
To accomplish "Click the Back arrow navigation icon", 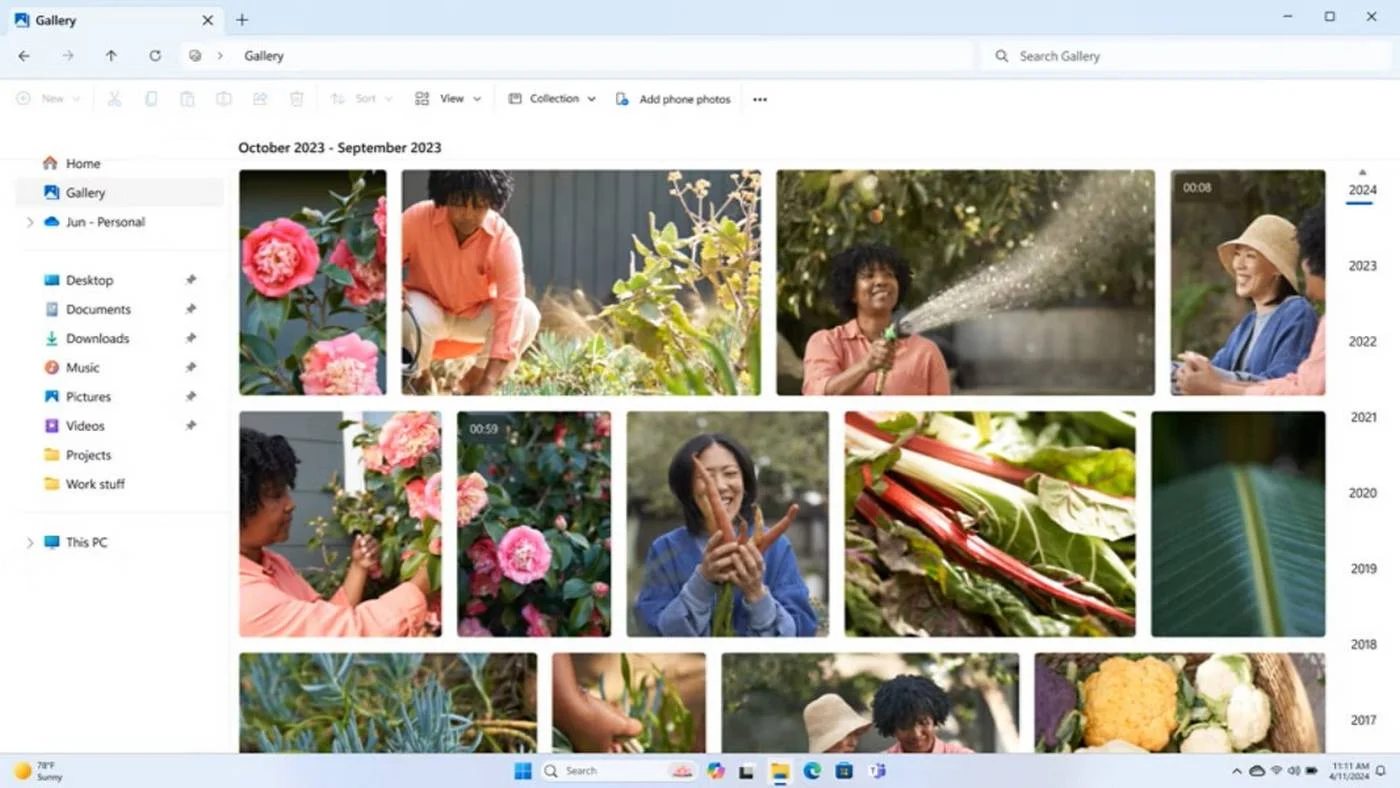I will pos(24,56).
